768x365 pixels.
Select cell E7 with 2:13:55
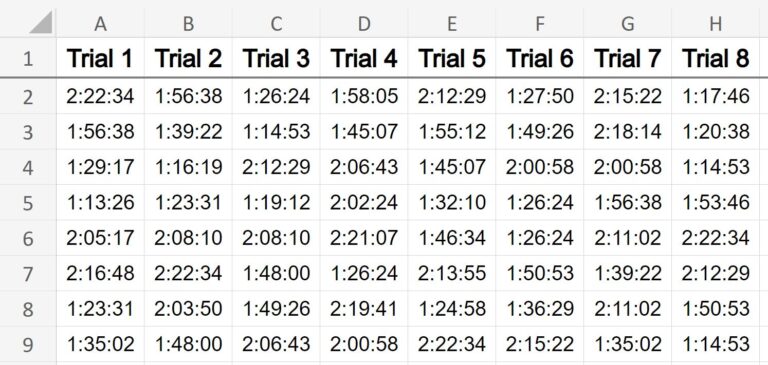(x=452, y=273)
